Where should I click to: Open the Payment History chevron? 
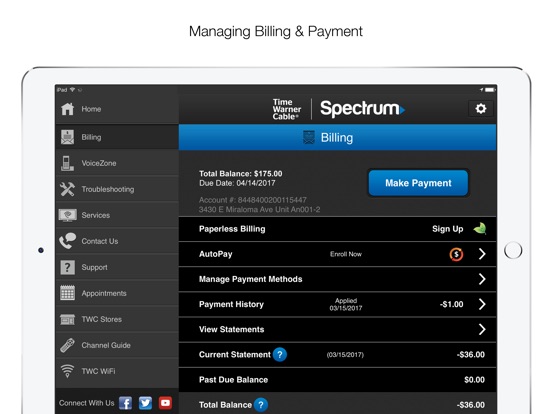click(x=482, y=304)
